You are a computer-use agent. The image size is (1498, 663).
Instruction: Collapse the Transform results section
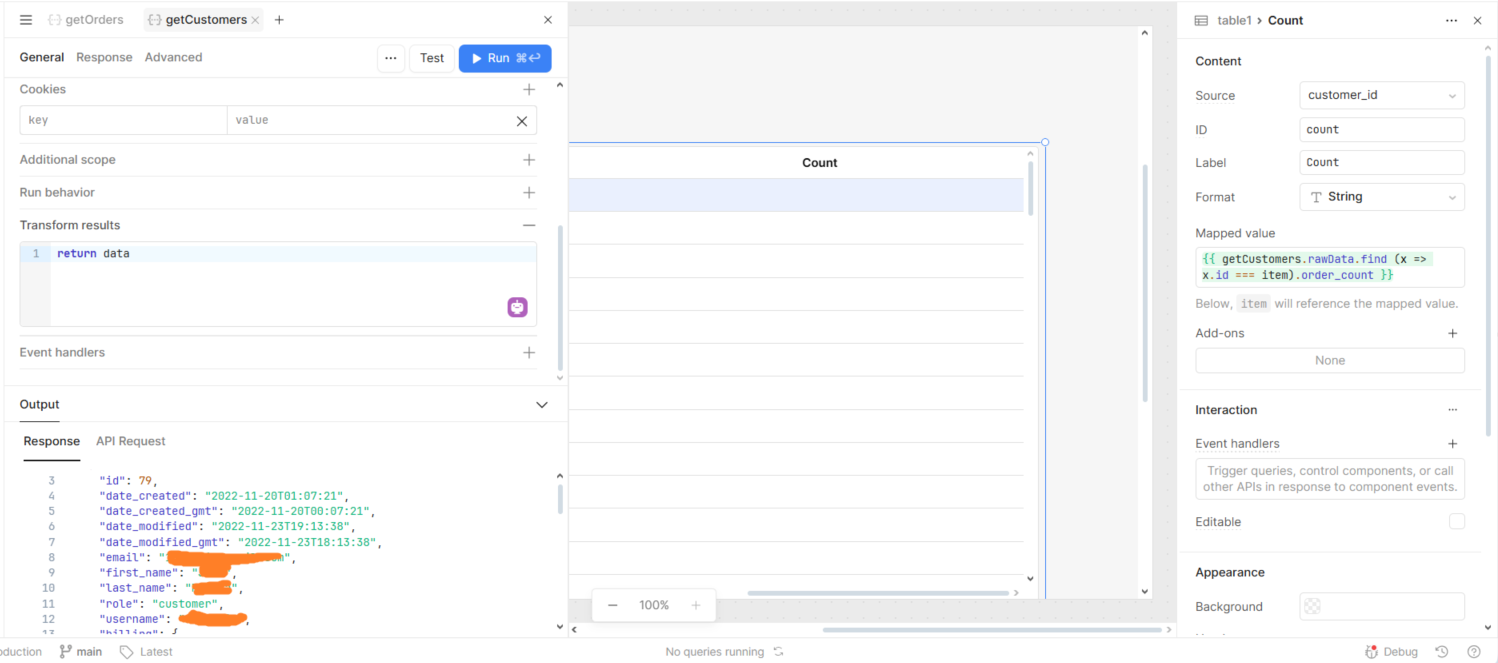(528, 225)
